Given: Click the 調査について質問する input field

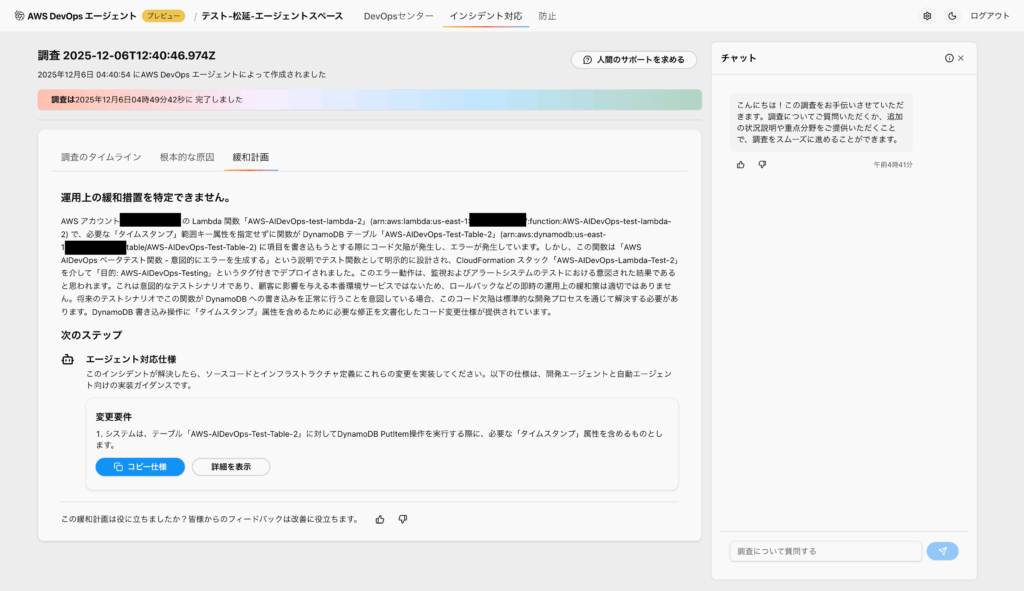Looking at the screenshot, I should point(825,551).
